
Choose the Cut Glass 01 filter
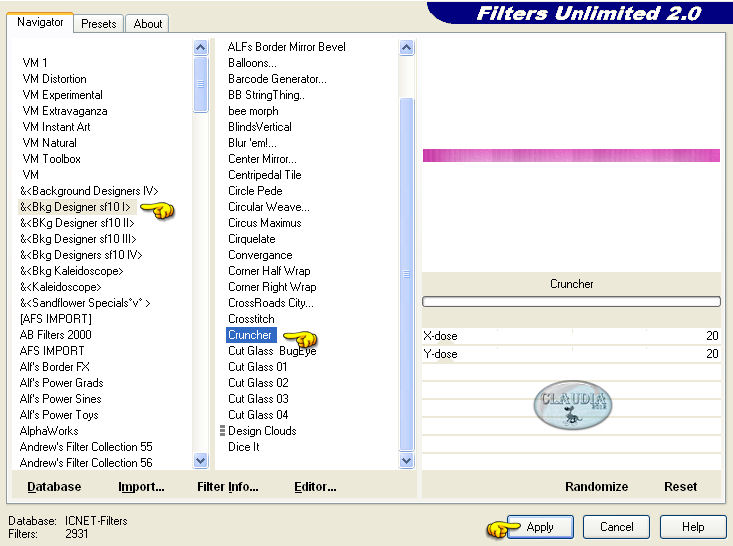(258, 366)
